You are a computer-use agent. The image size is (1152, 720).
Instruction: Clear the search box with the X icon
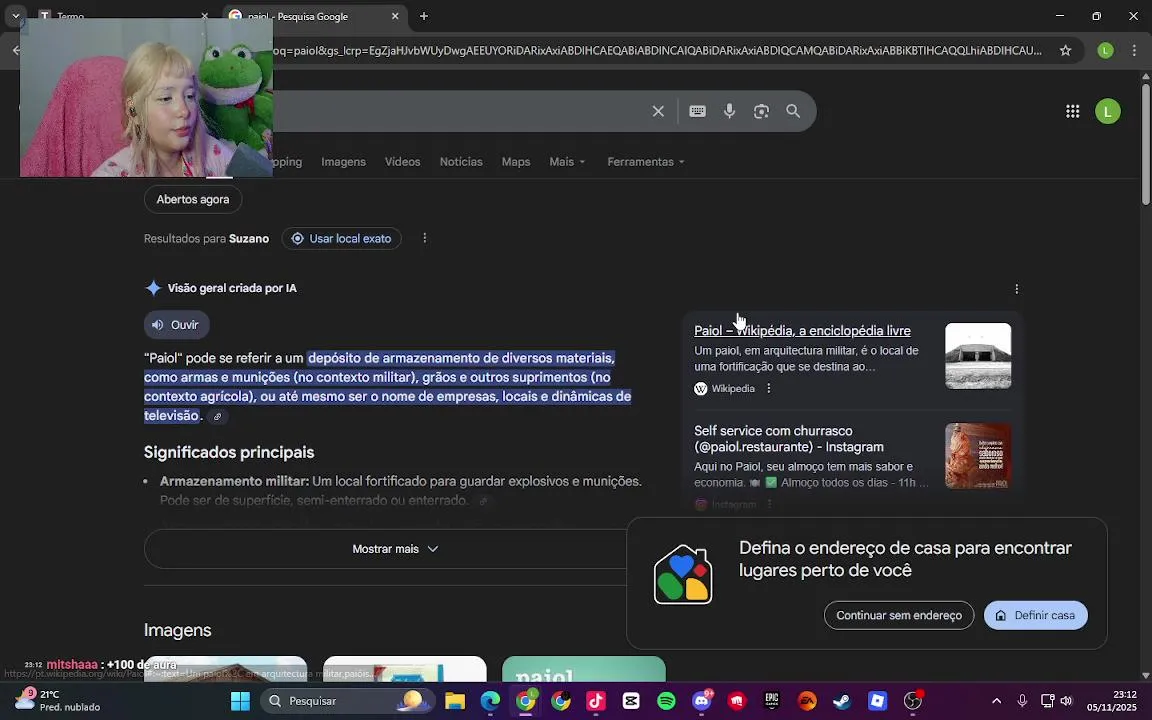pos(658,111)
